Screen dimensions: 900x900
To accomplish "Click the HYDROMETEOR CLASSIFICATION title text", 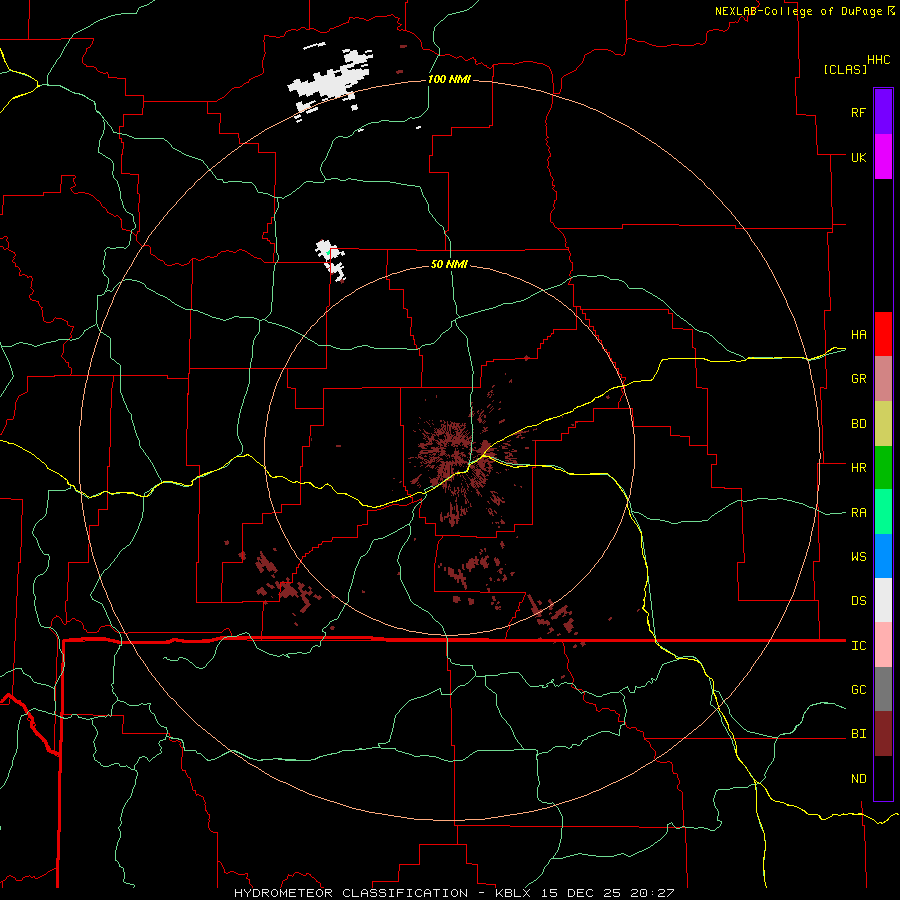I will (x=351, y=893).
